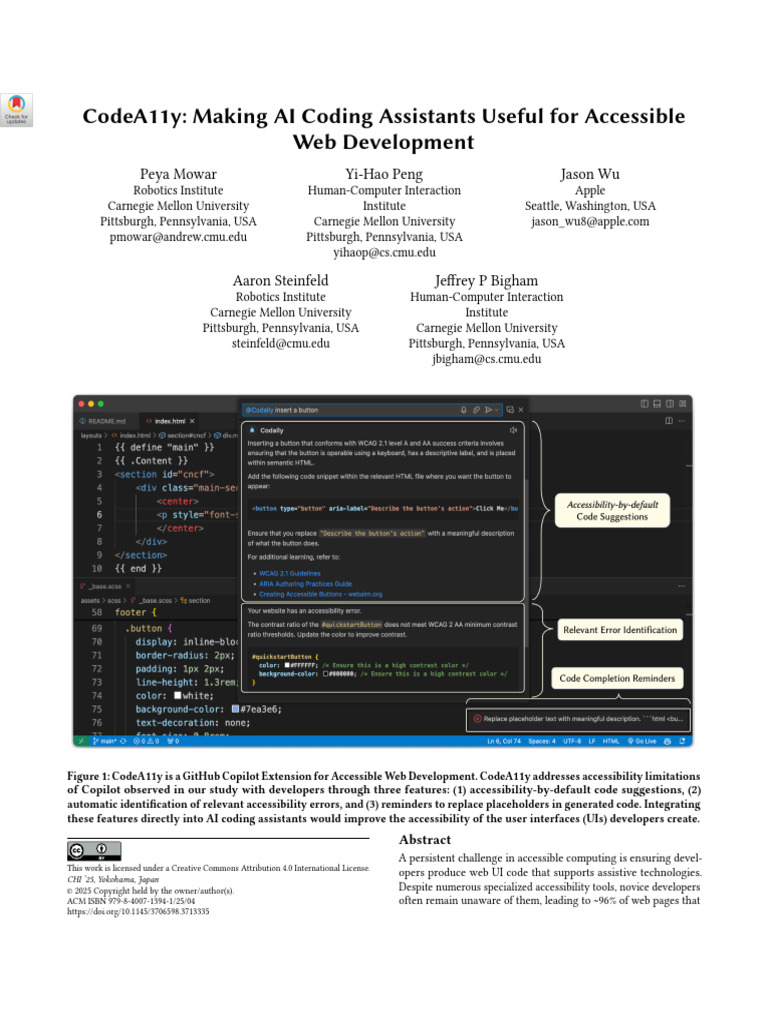Click the #000000 swatch in quickstartButton snippet
The image size is (768, 1024).
click(326, 673)
